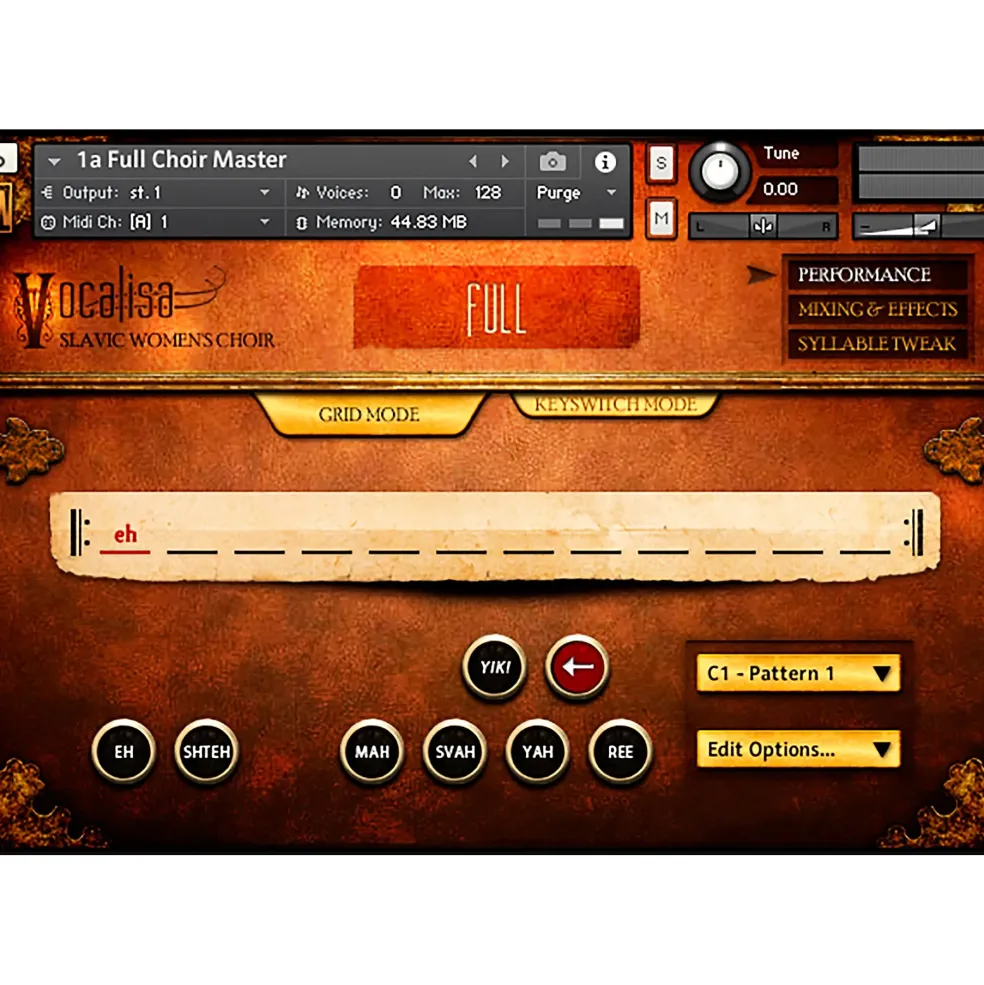The width and height of the screenshot is (984, 985).
Task: Click the Voices icon
Action: click(x=302, y=192)
